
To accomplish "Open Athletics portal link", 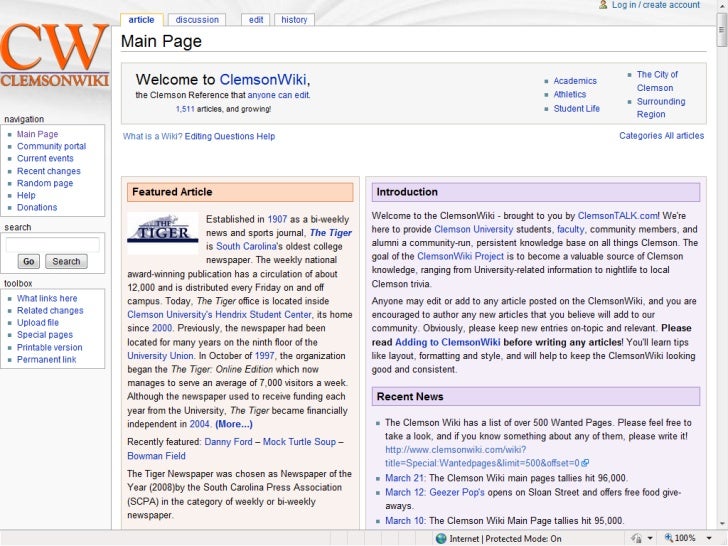I will click(x=570, y=94).
